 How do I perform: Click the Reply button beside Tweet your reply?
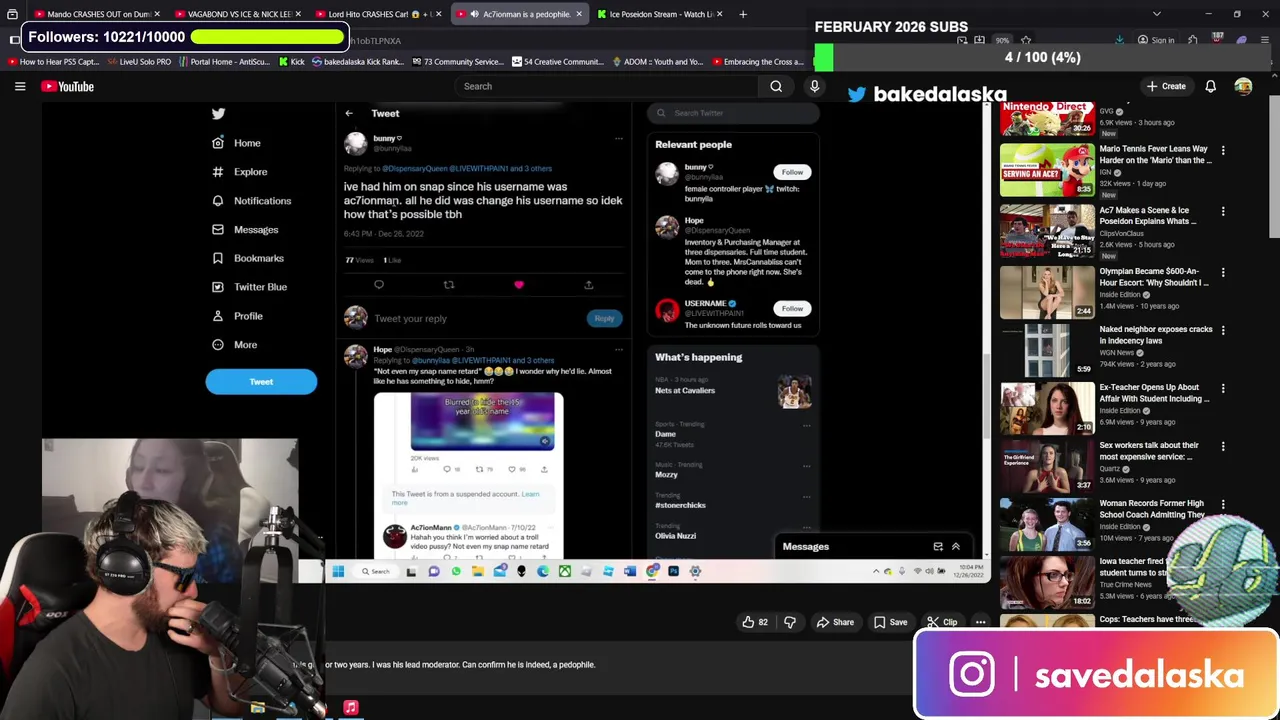pyautogui.click(x=604, y=319)
